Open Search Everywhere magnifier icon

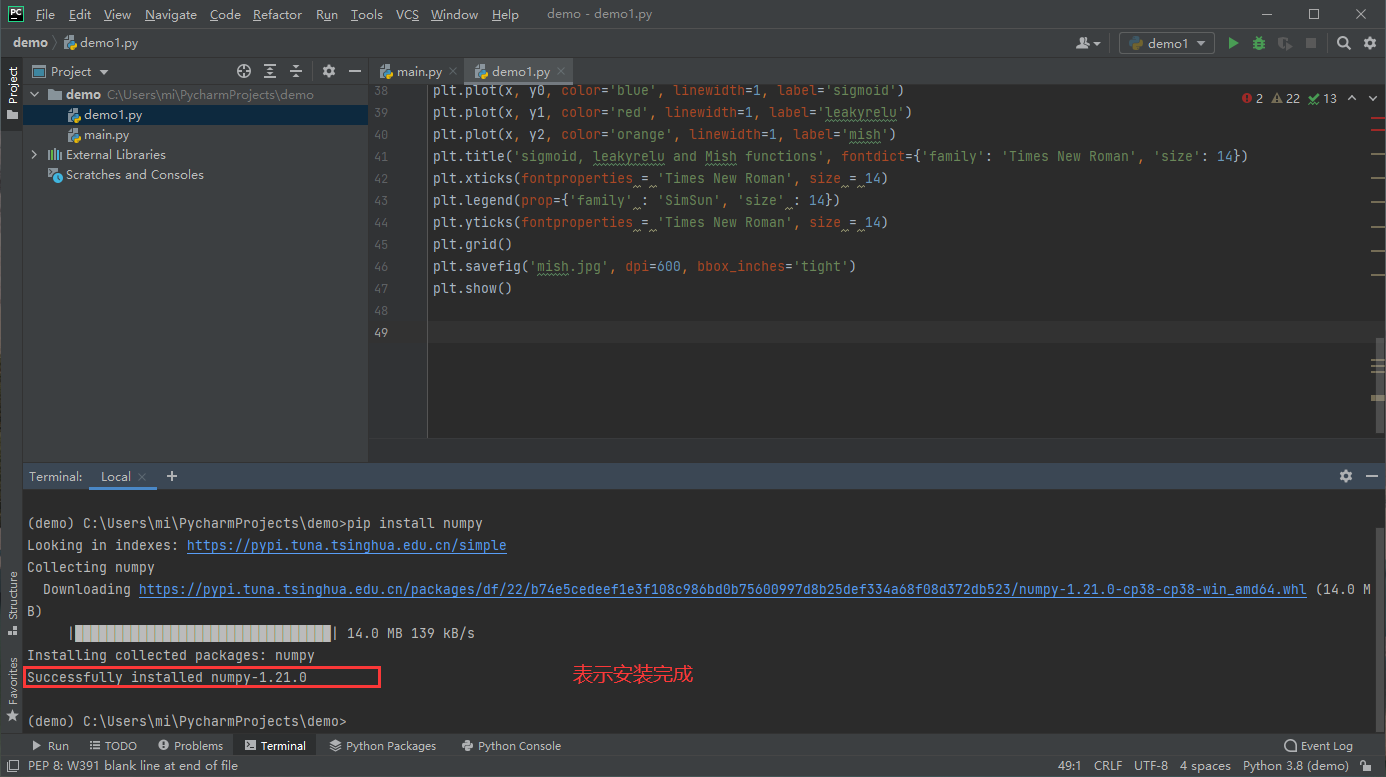(1344, 43)
